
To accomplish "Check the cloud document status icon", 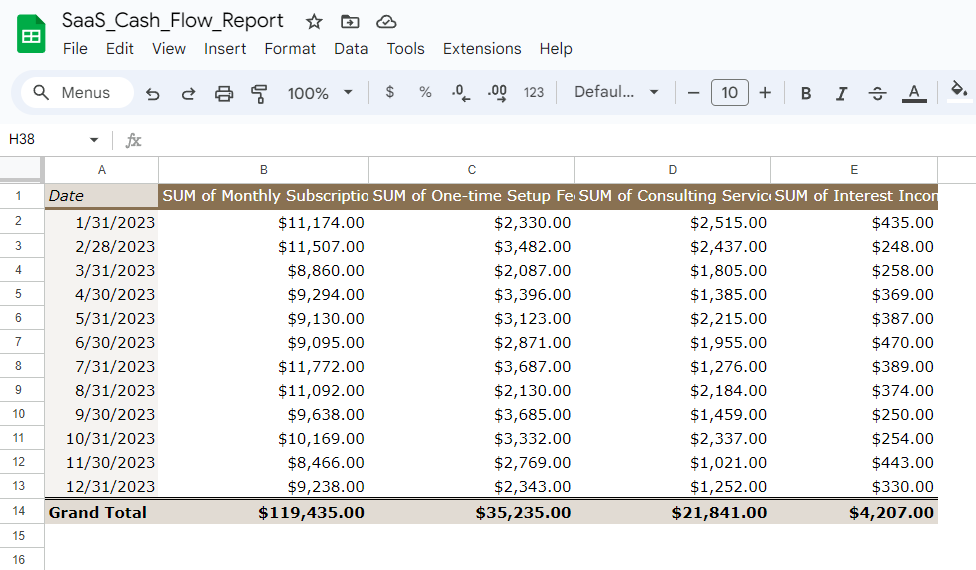I will pyautogui.click(x=387, y=22).
